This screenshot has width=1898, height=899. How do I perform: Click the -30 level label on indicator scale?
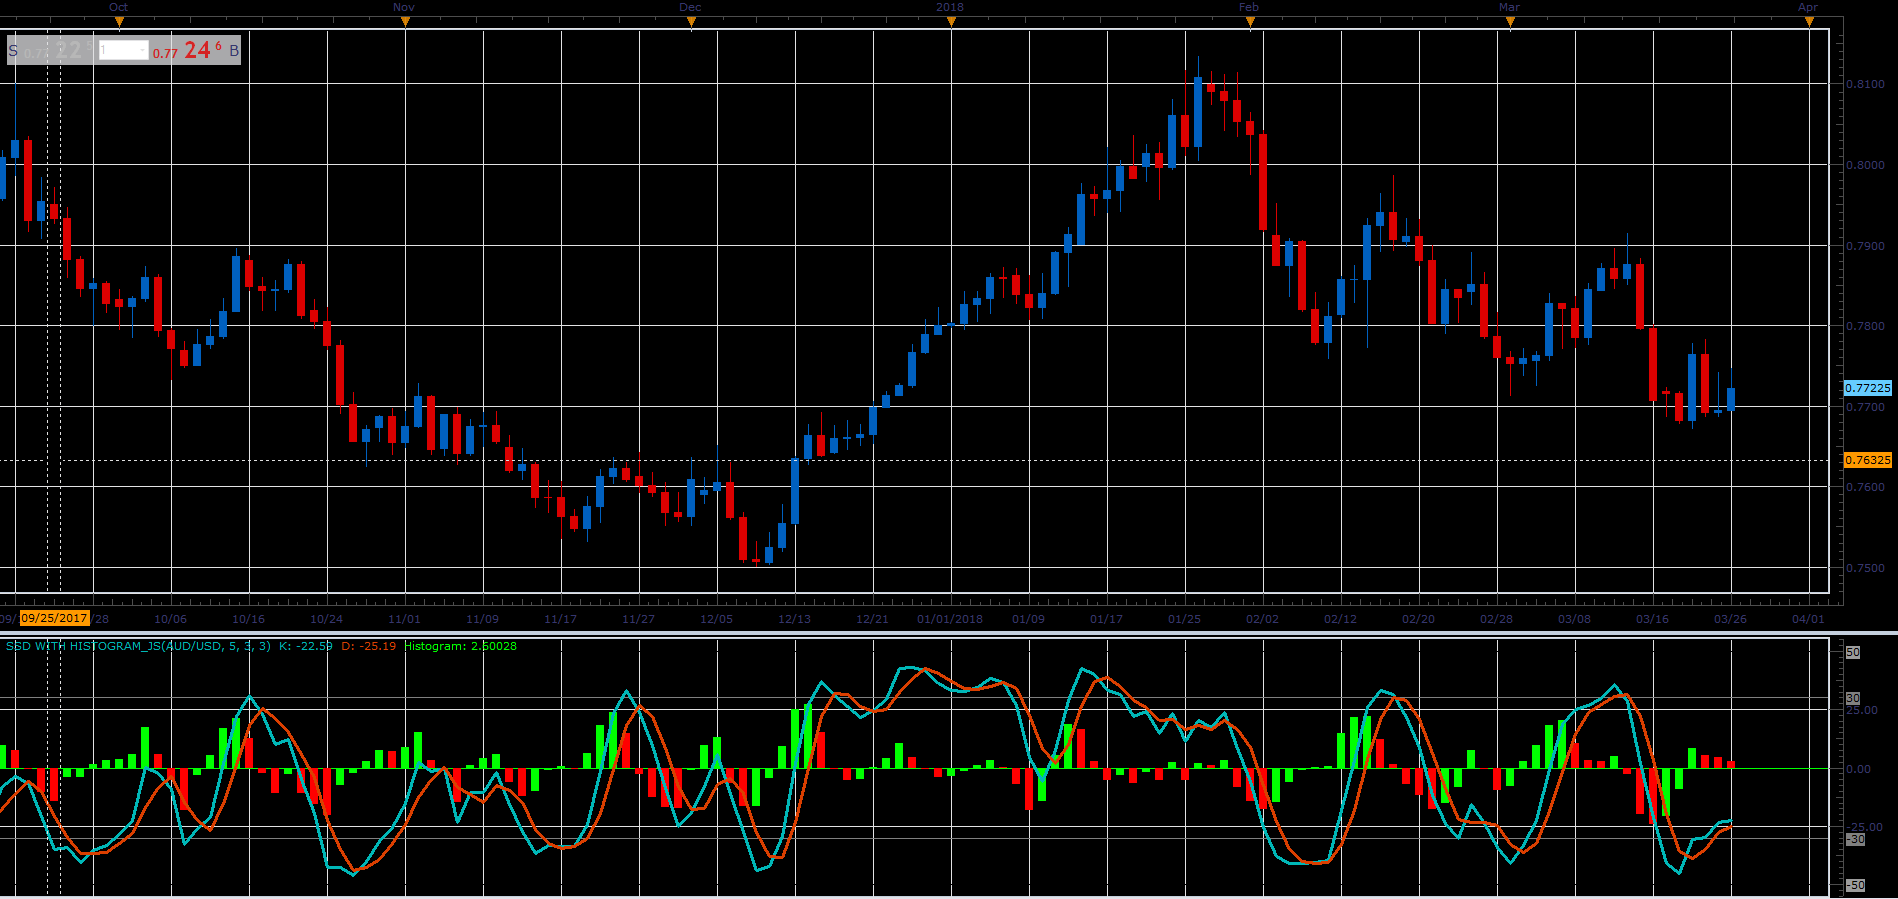[1855, 839]
